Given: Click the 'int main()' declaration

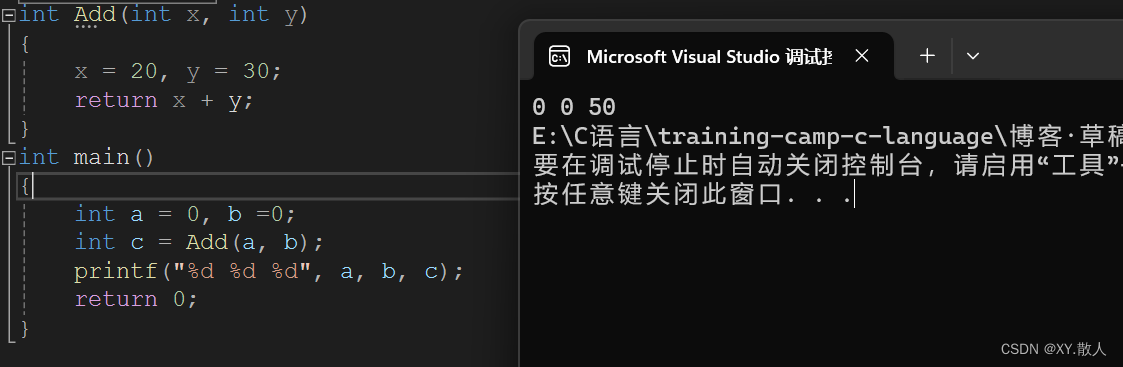Looking at the screenshot, I should tap(86, 157).
